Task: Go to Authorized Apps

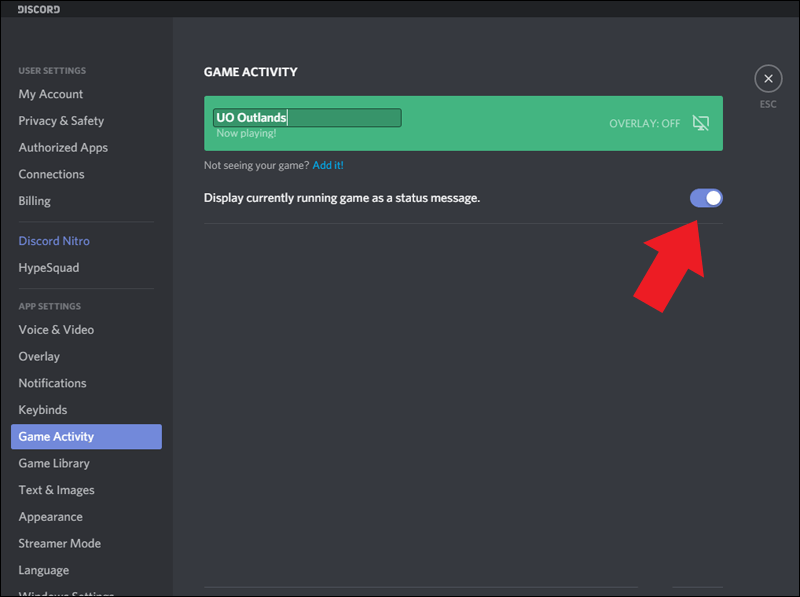Action: [x=63, y=148]
